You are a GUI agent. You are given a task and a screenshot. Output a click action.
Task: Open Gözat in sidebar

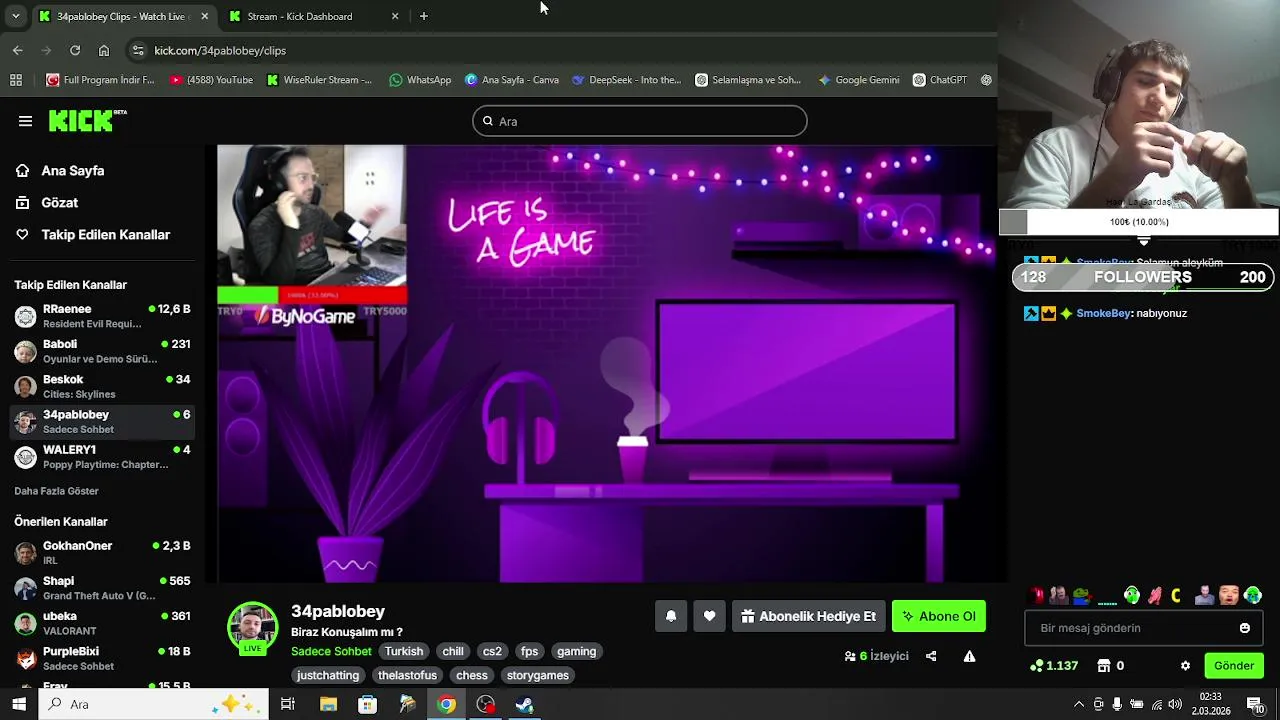pyautogui.click(x=60, y=203)
